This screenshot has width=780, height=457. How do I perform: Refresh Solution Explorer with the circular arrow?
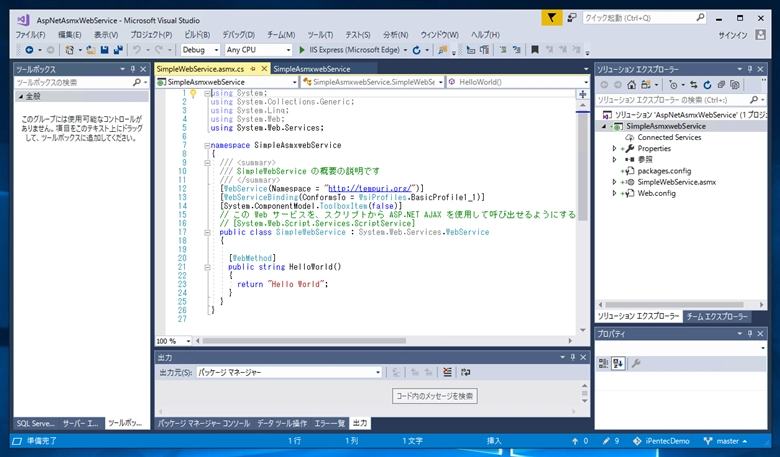tap(707, 85)
